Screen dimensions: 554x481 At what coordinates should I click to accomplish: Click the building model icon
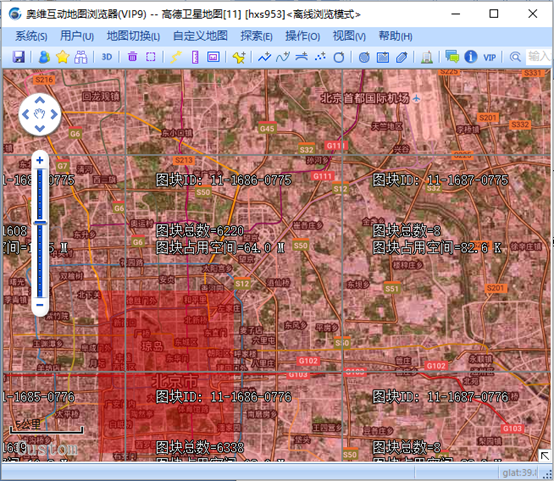(x=427, y=57)
